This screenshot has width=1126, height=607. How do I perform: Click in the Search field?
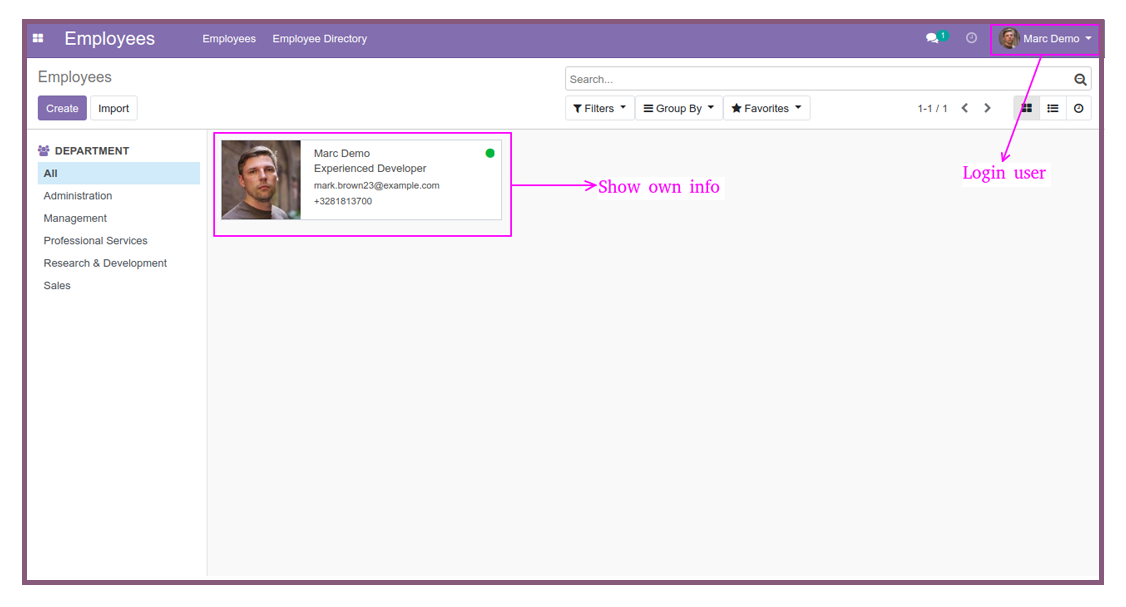click(x=819, y=79)
